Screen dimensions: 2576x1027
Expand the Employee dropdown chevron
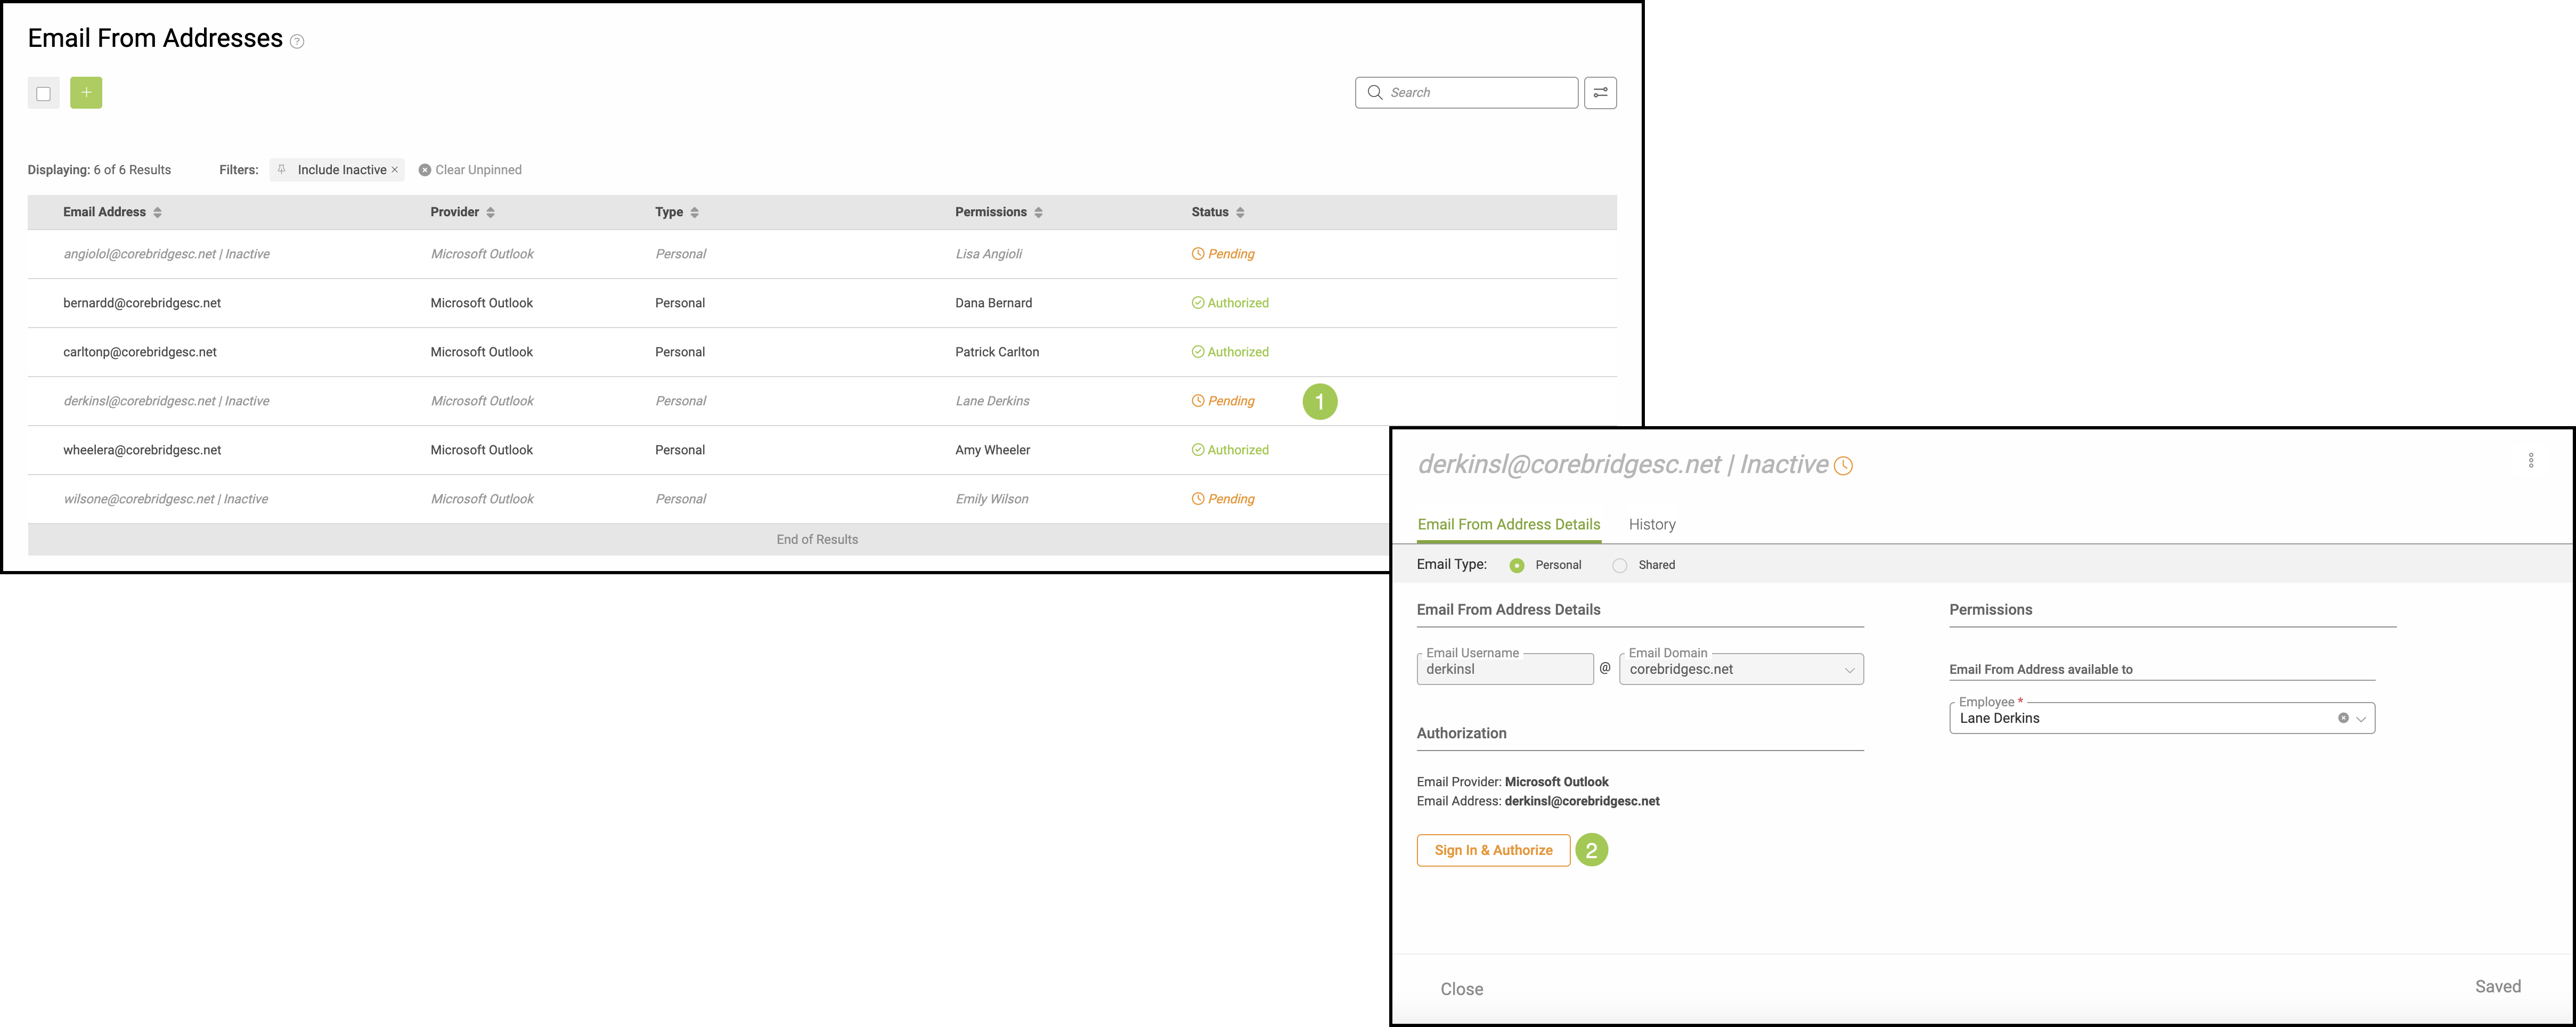[x=2361, y=719]
